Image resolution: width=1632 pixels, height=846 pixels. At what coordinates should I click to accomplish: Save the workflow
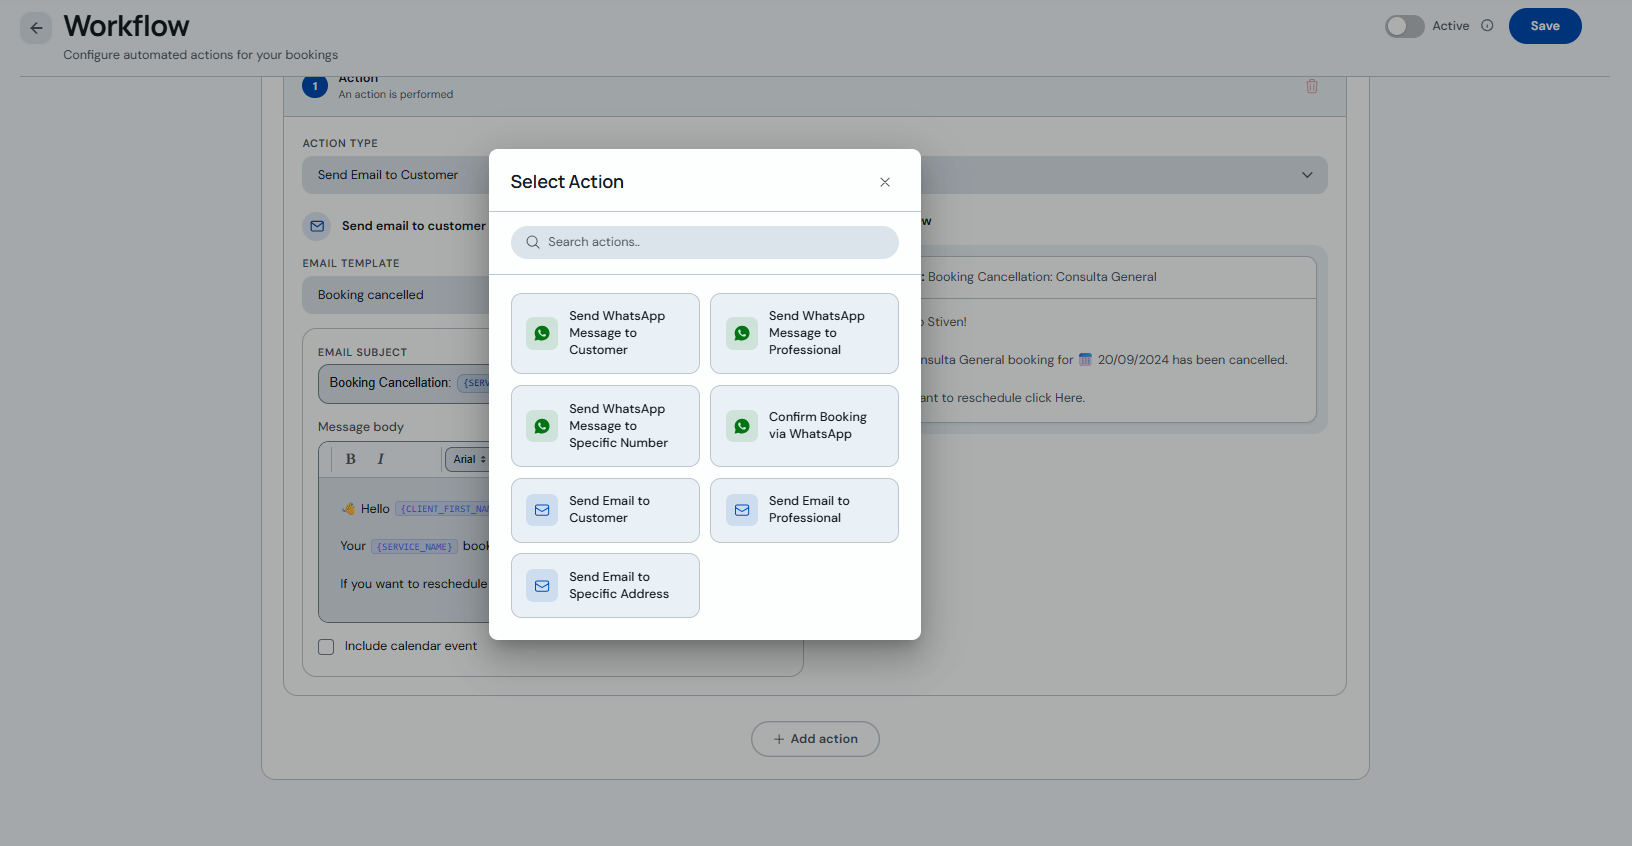(x=1545, y=26)
